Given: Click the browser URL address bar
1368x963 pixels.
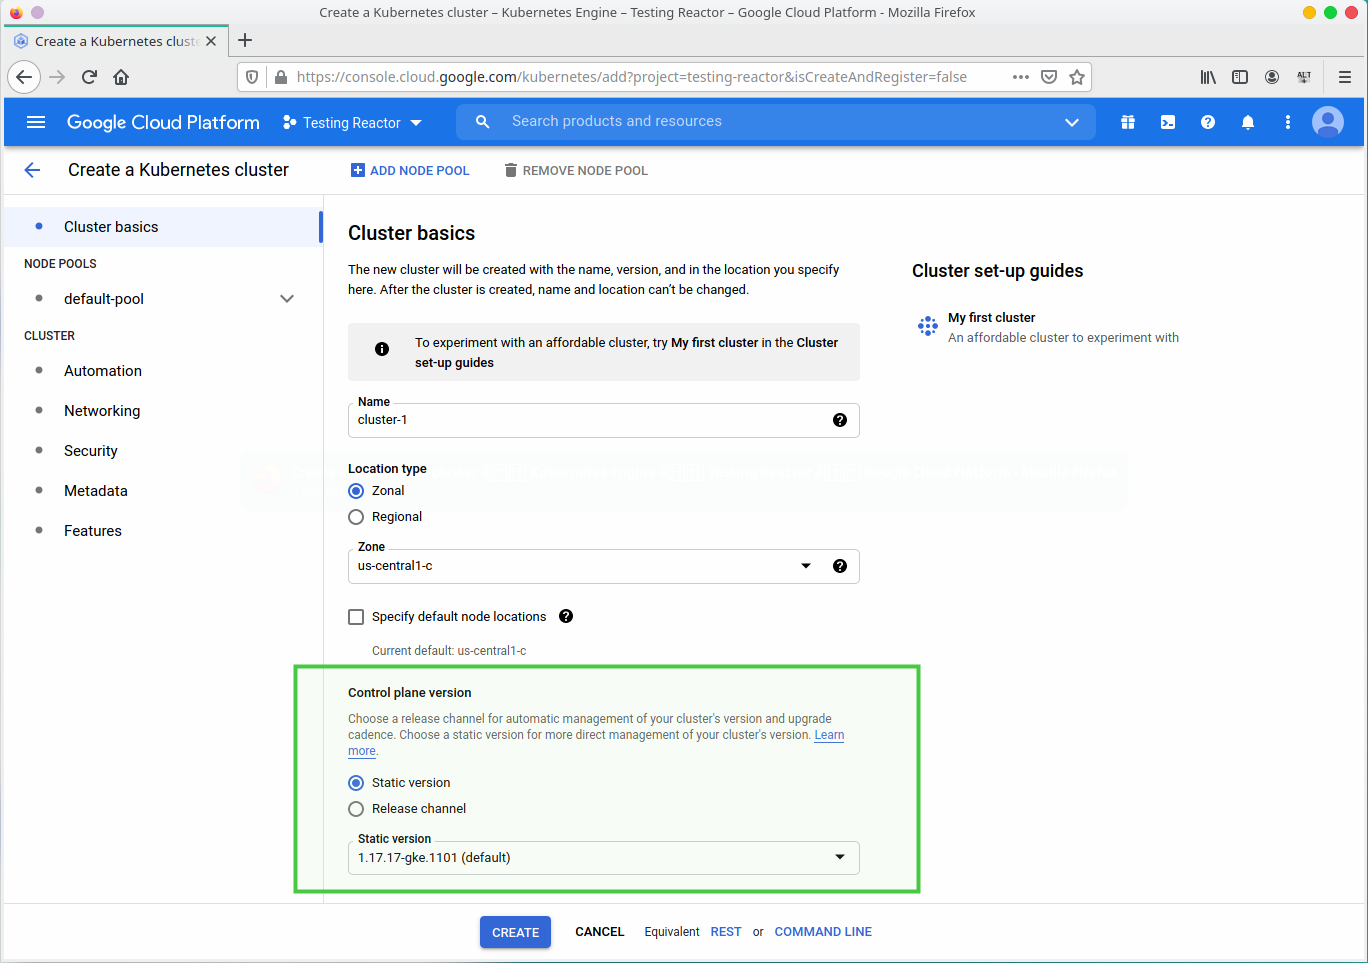Looking at the screenshot, I should tap(632, 77).
